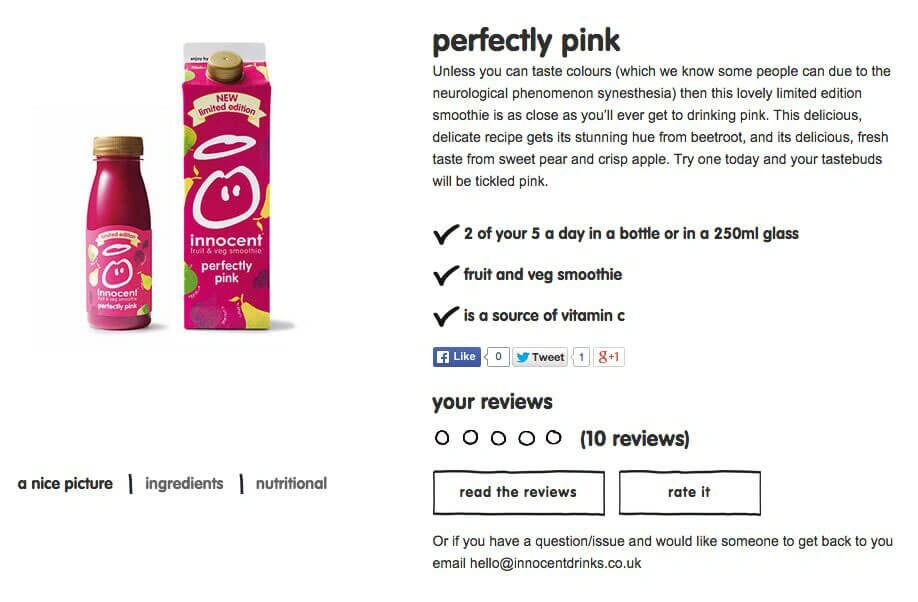Click the small smoothie bottle image
Viewport: 918px width, 602px height.
(119, 232)
